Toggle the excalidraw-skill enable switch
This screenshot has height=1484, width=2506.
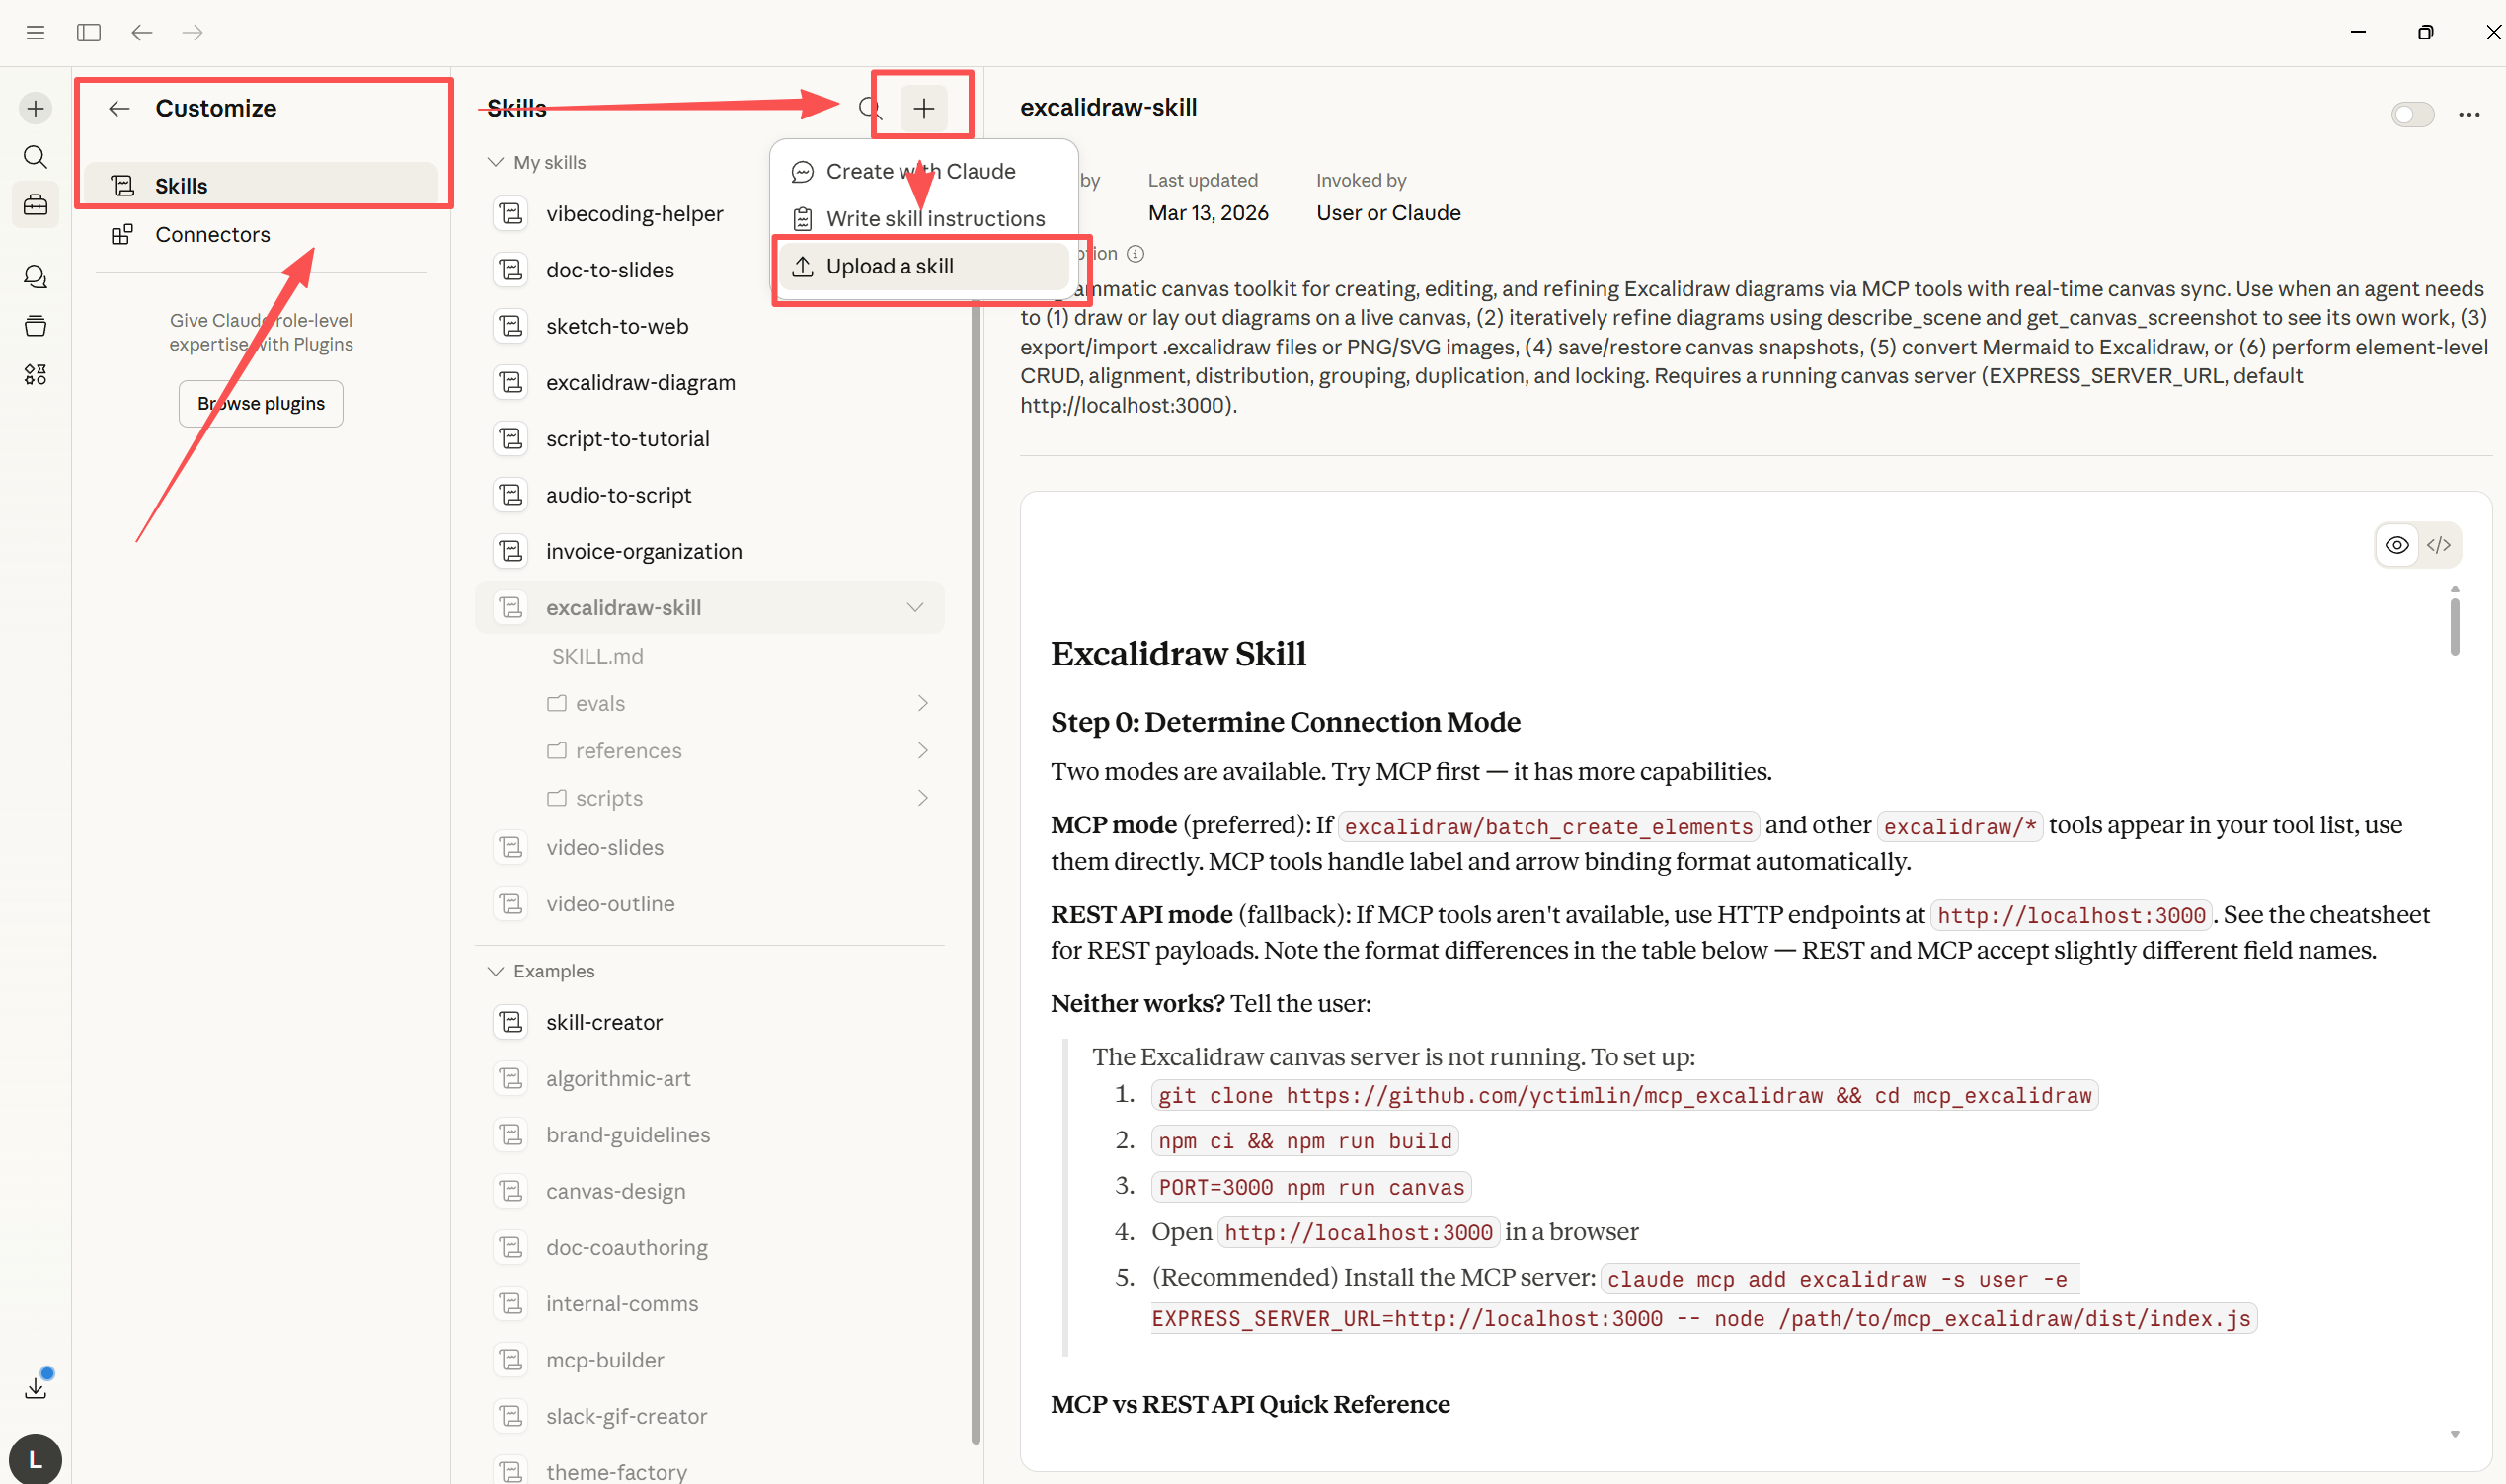(x=2411, y=114)
